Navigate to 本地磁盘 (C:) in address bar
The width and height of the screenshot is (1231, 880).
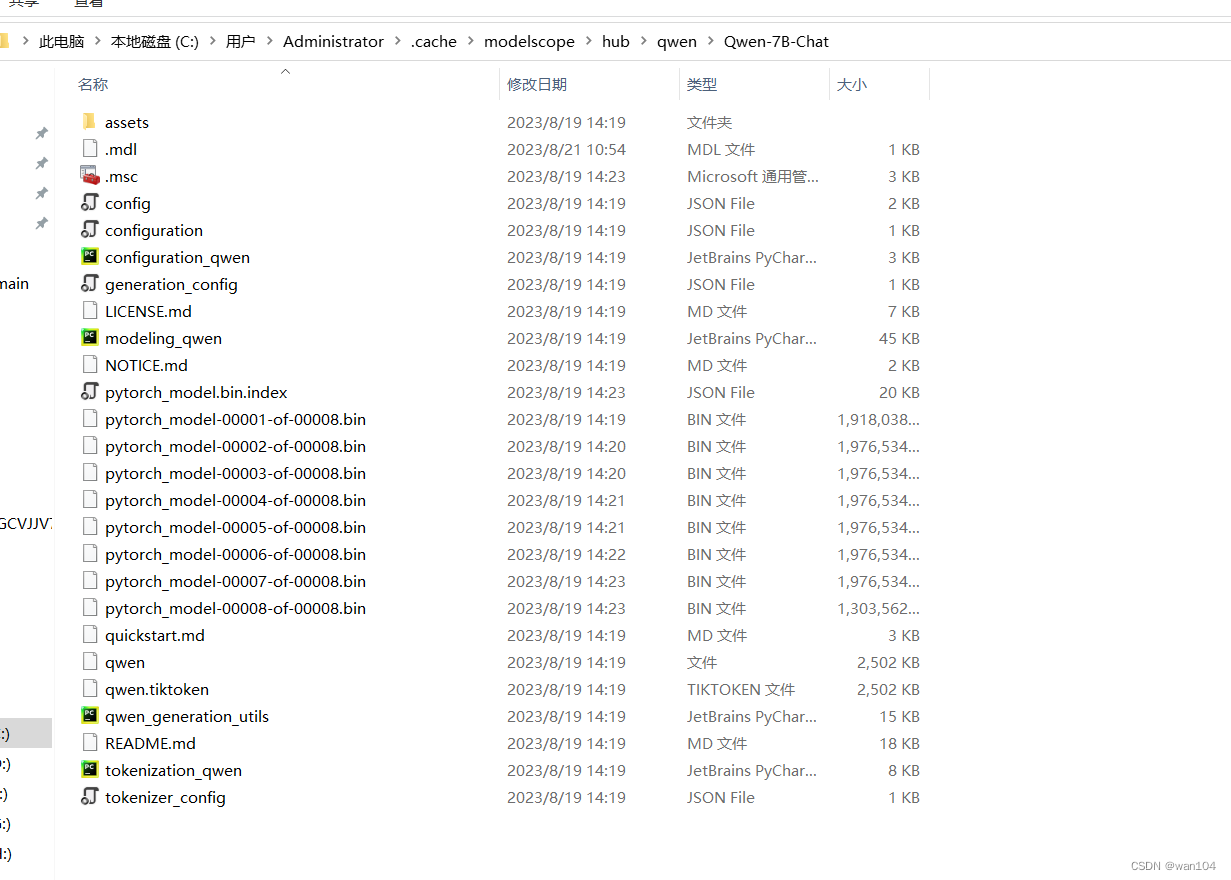coord(155,42)
